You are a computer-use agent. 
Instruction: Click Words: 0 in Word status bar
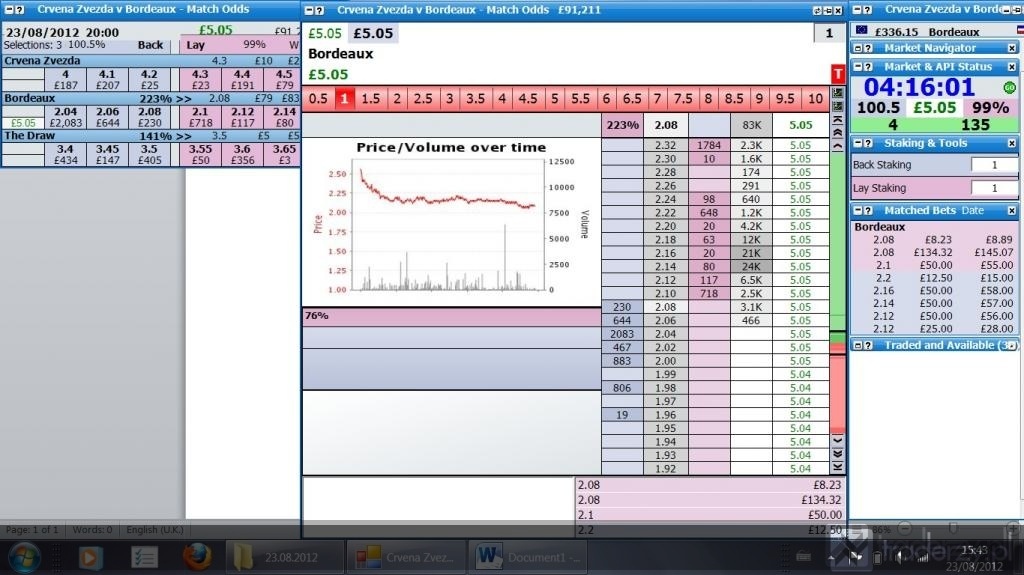point(92,529)
